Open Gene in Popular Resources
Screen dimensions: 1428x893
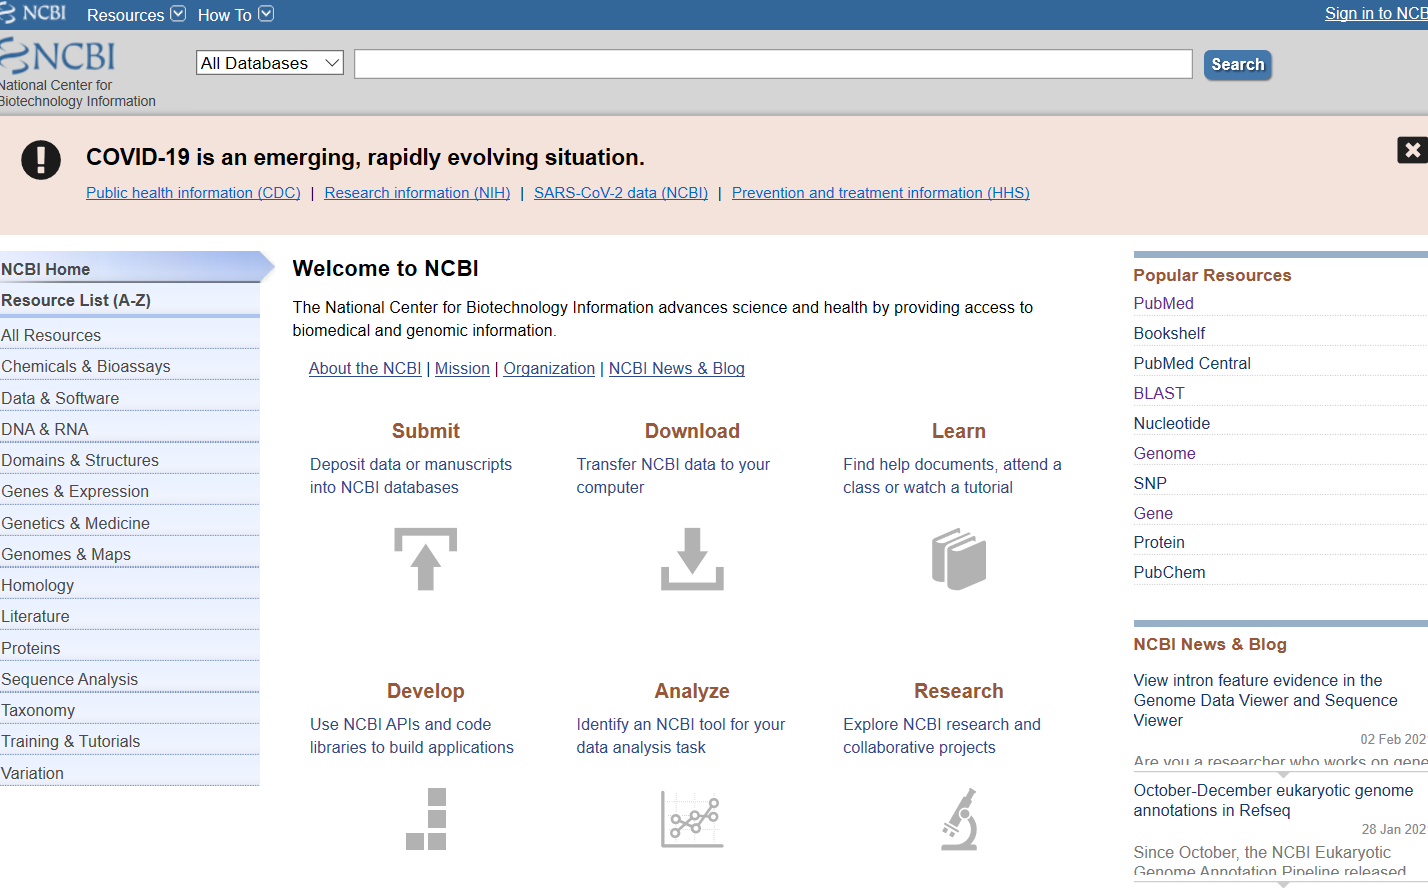click(1153, 513)
